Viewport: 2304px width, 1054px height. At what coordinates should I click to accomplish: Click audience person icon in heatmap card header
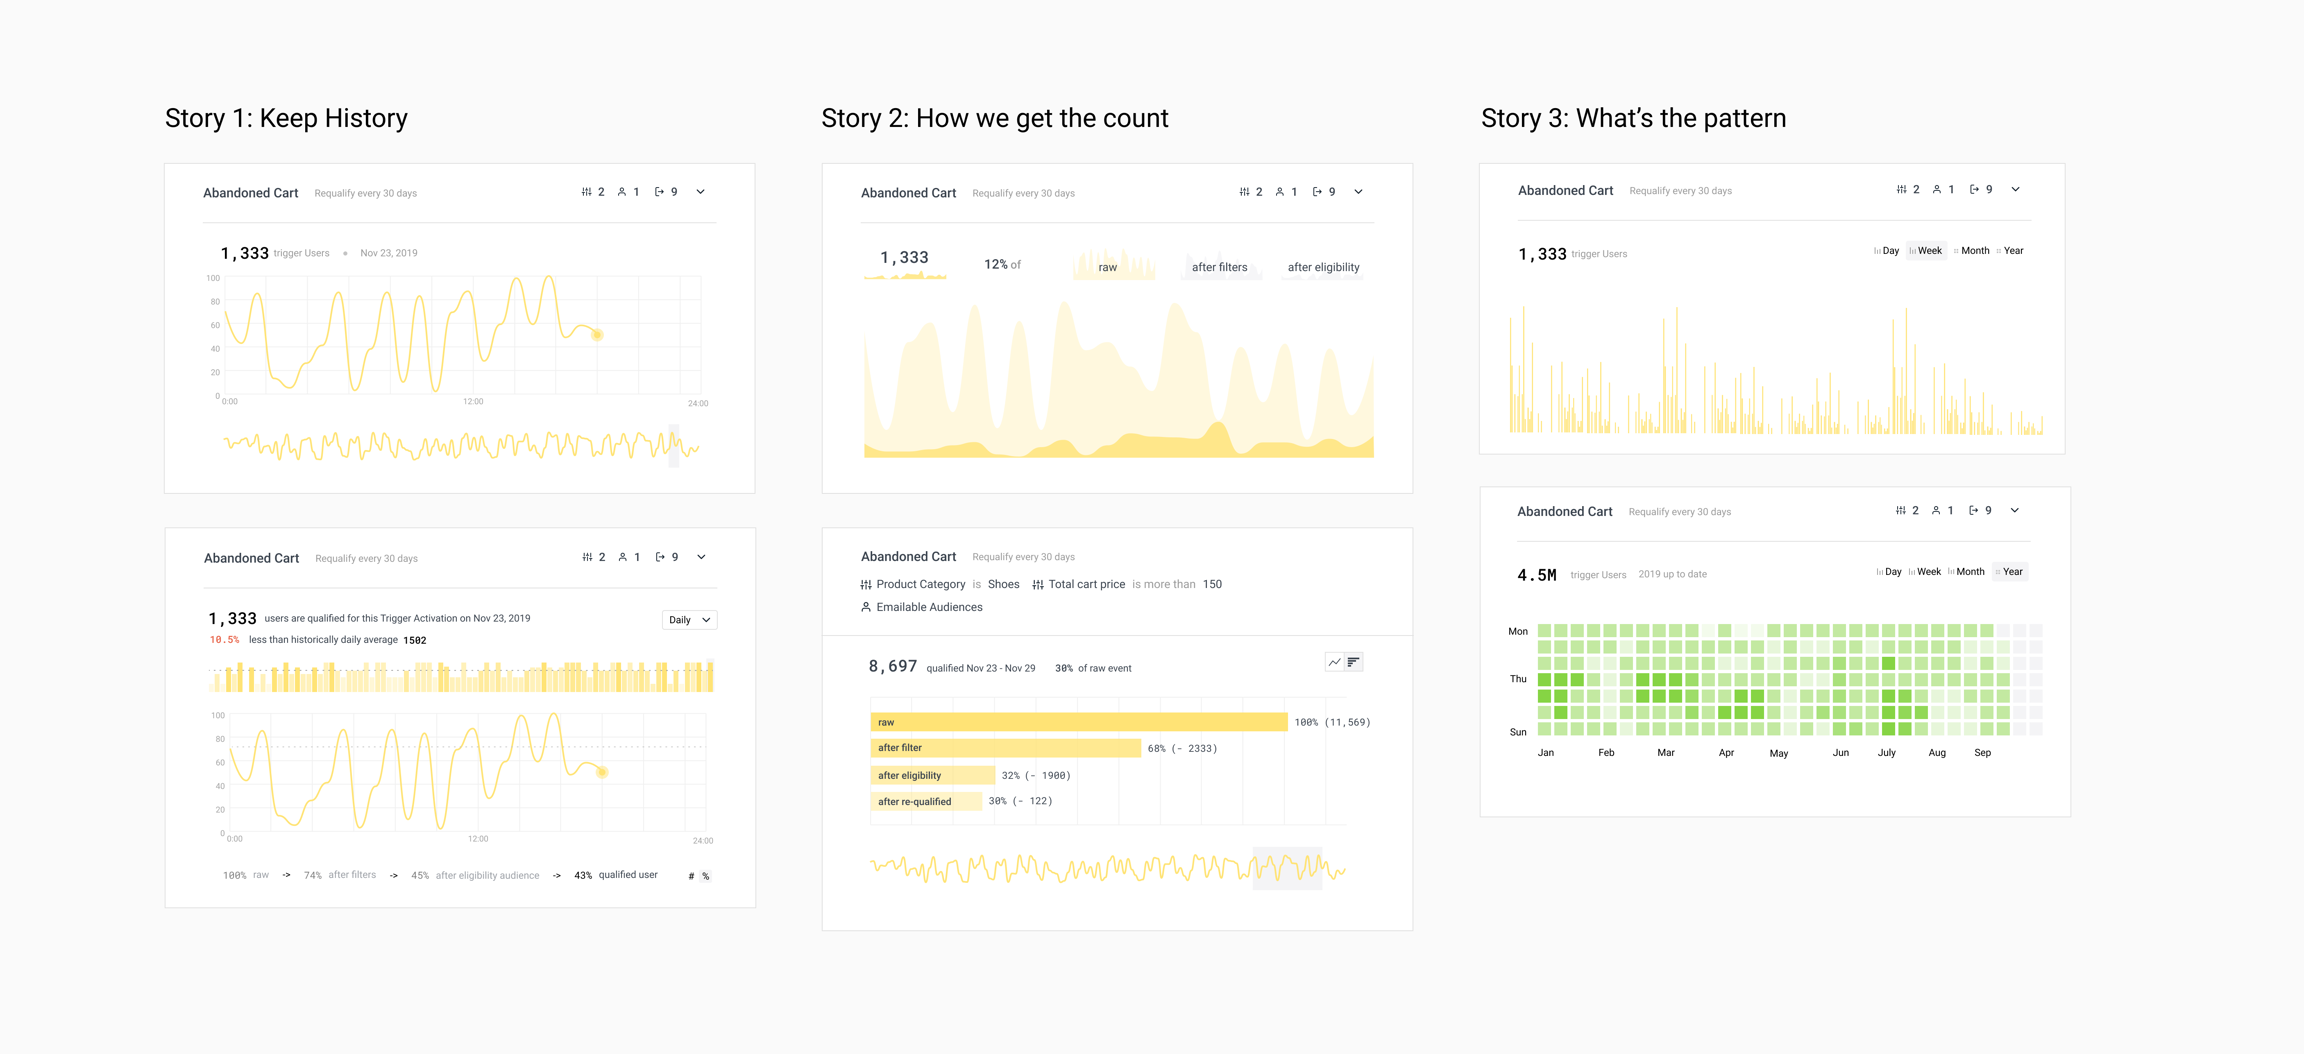pyautogui.click(x=1936, y=511)
